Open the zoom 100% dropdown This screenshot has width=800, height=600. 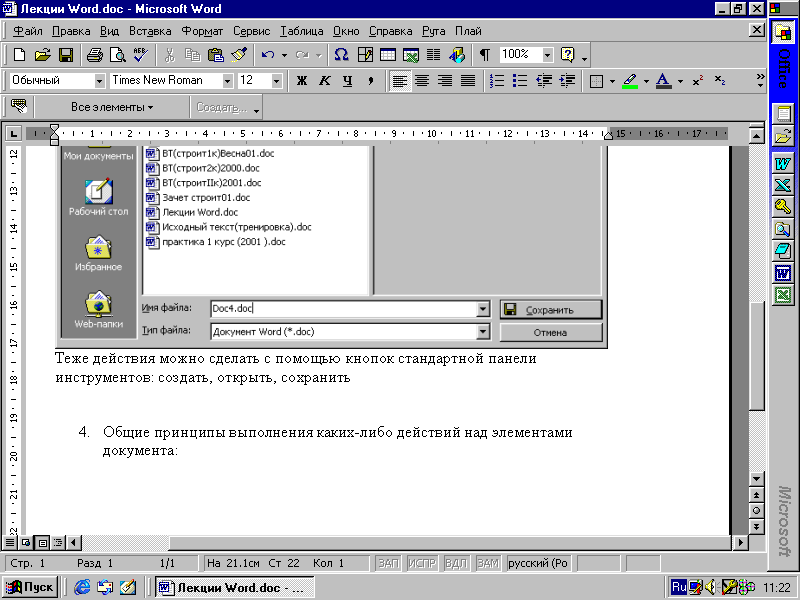click(x=547, y=55)
